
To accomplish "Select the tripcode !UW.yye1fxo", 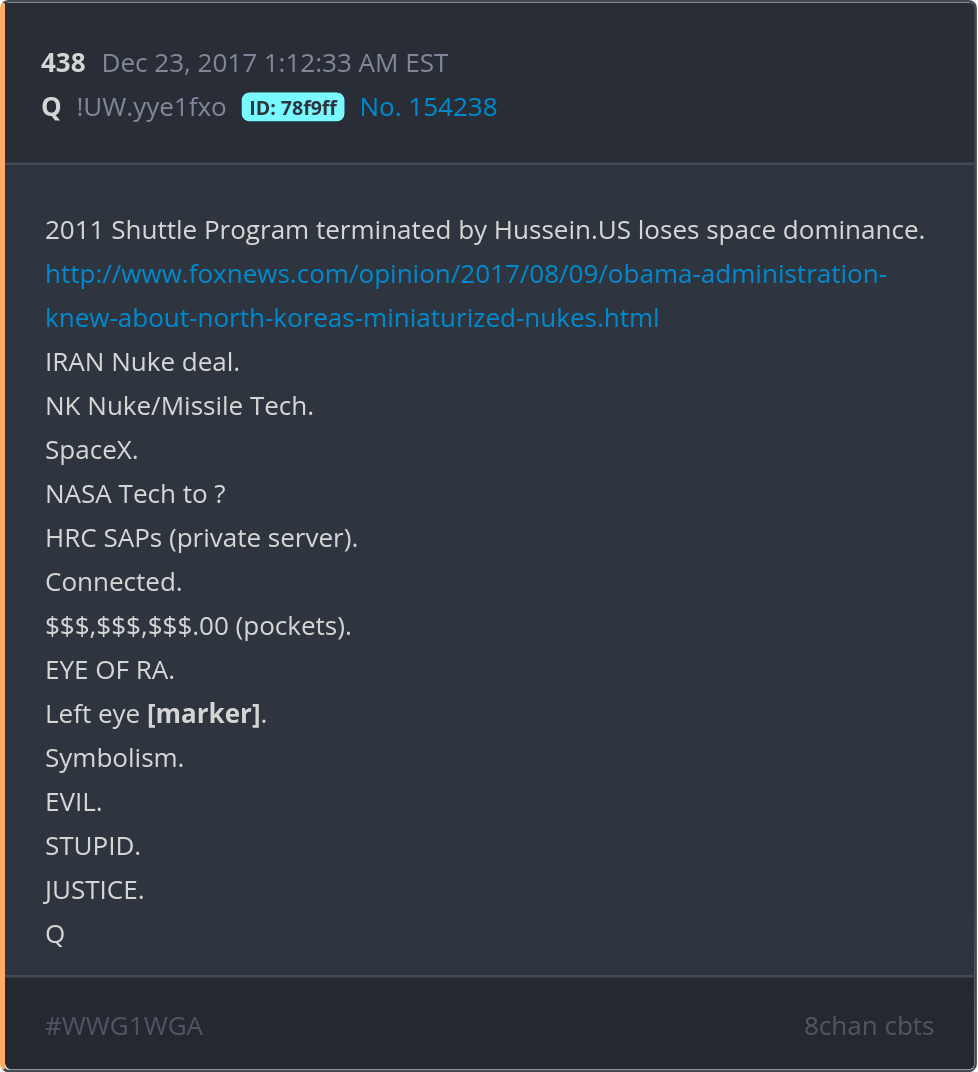I will [x=152, y=108].
